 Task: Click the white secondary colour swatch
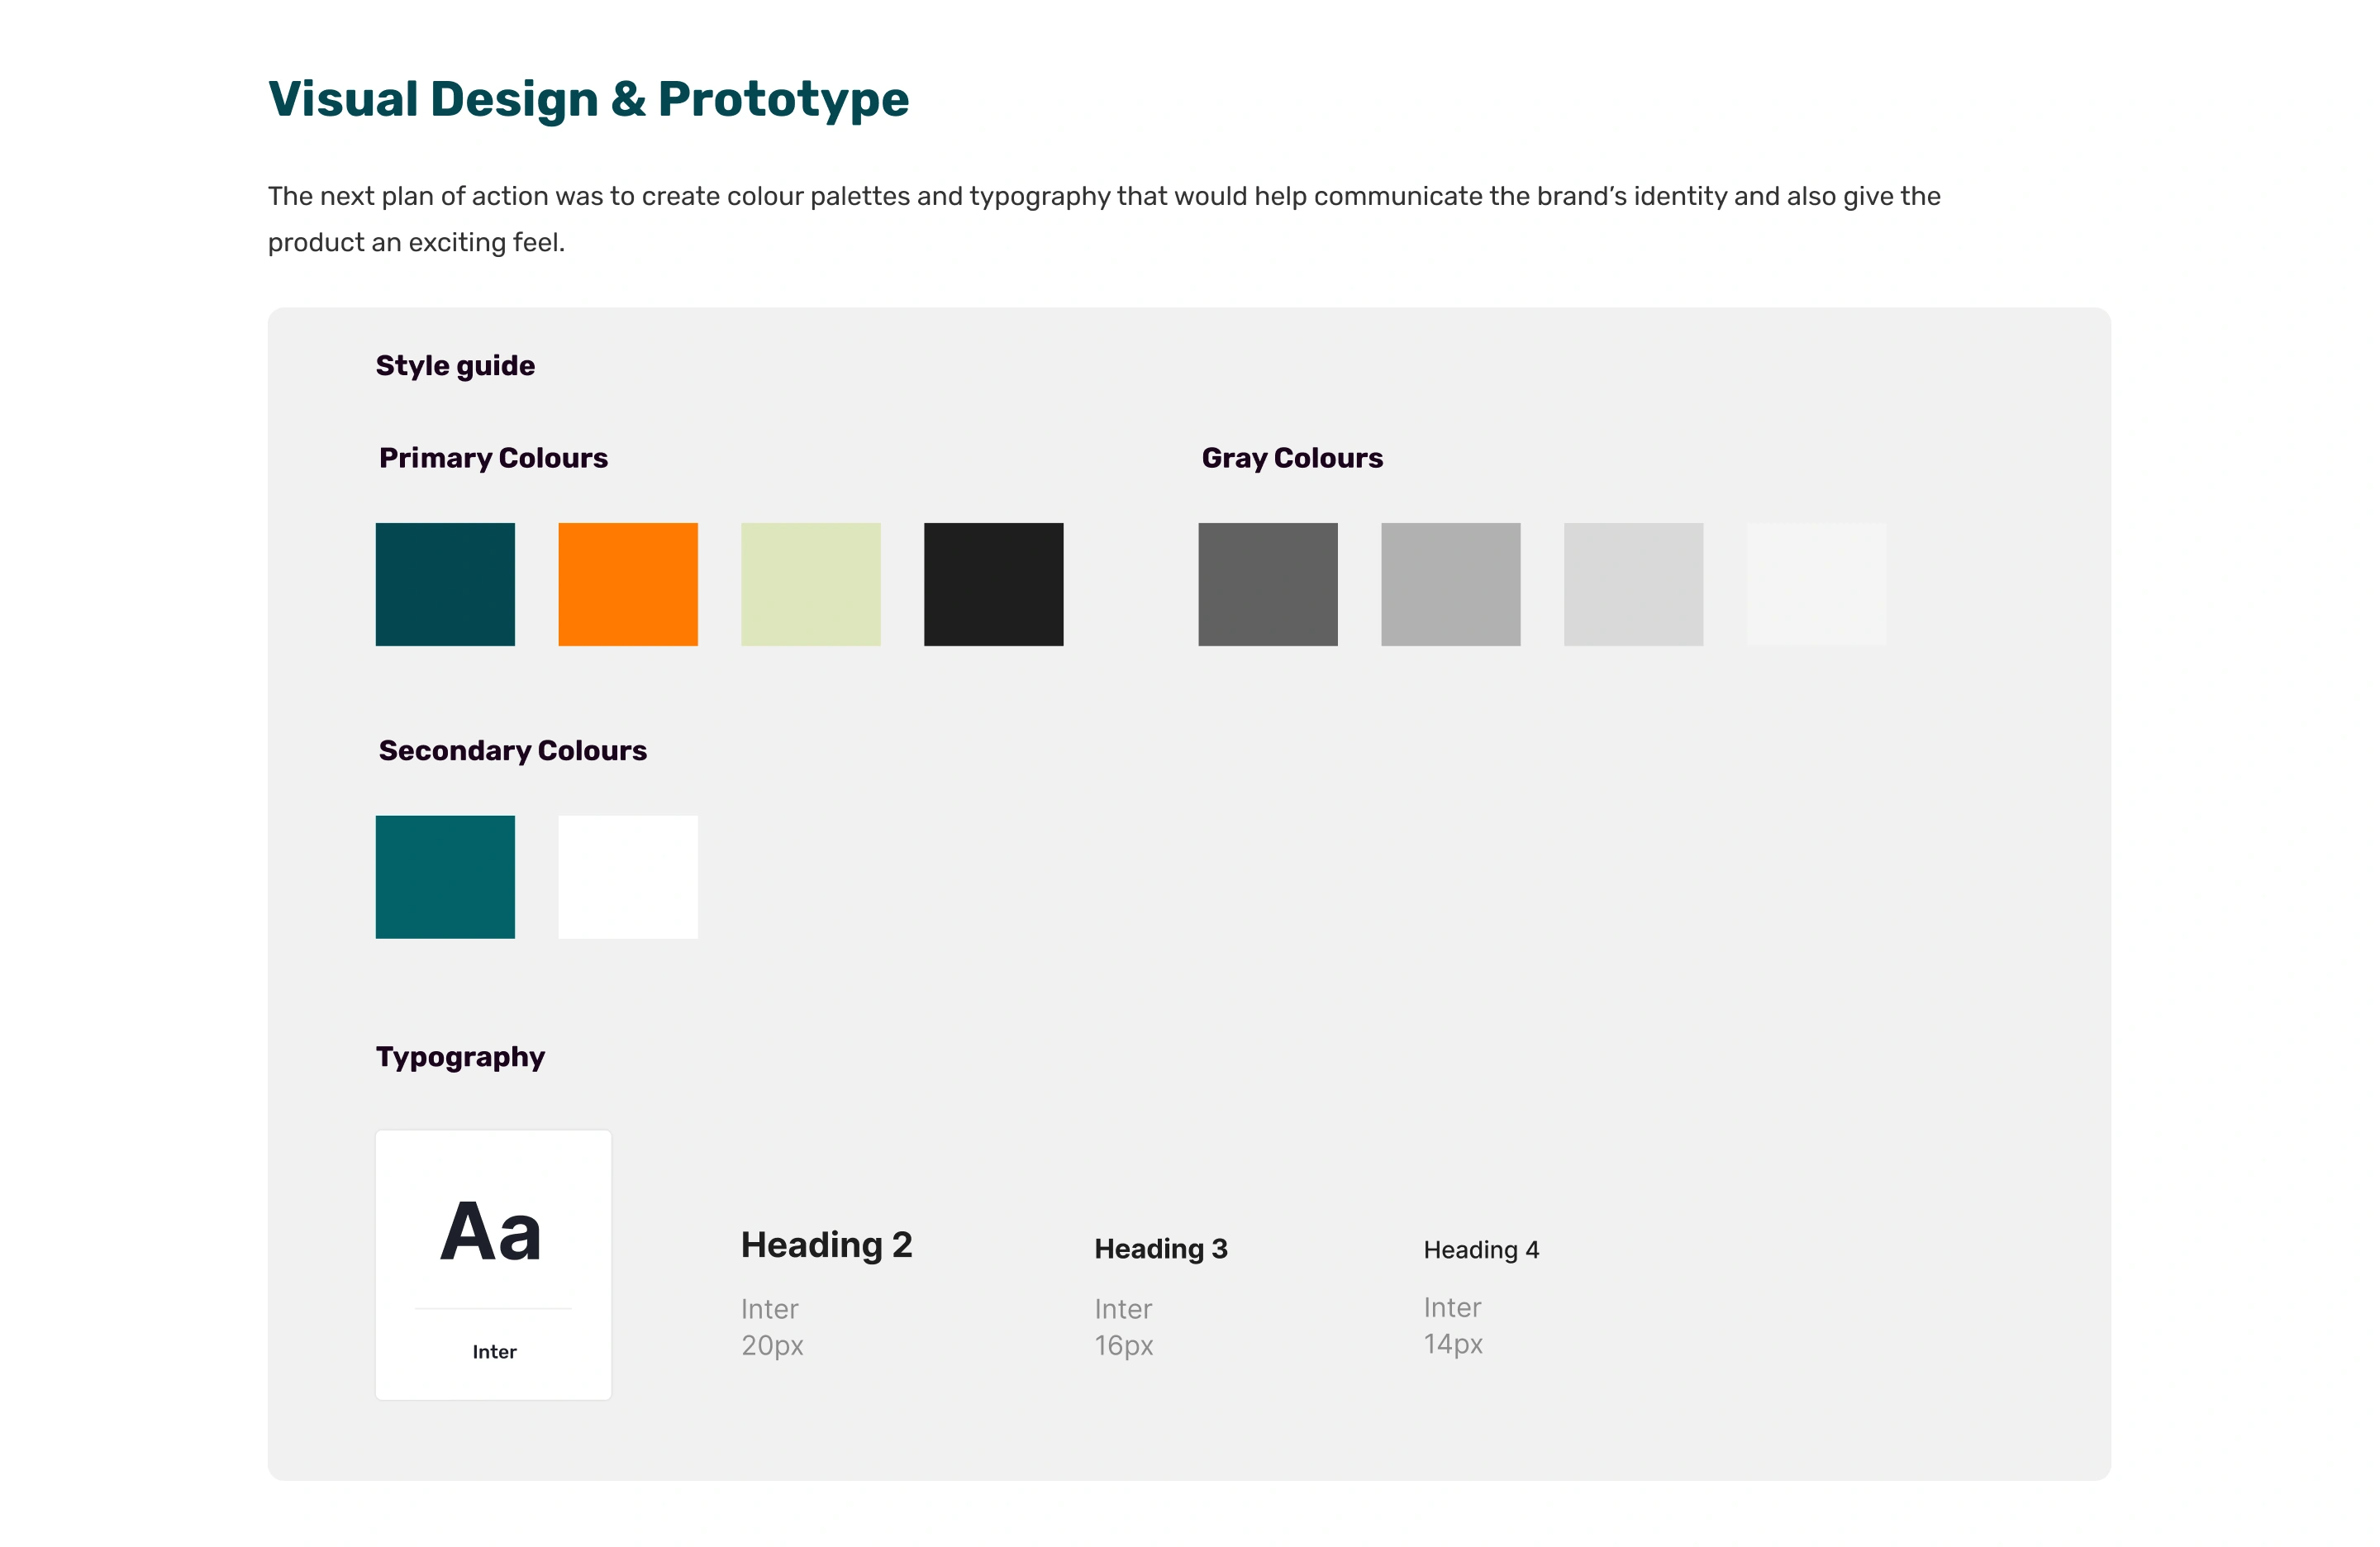(628, 877)
